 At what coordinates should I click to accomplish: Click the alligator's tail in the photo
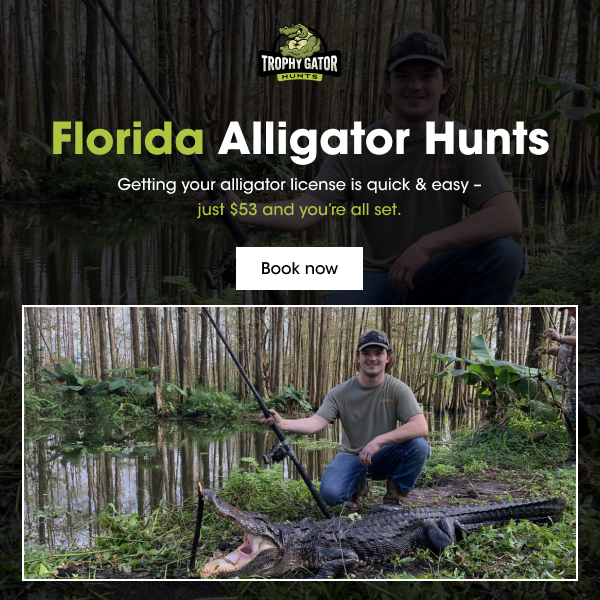[509, 511]
